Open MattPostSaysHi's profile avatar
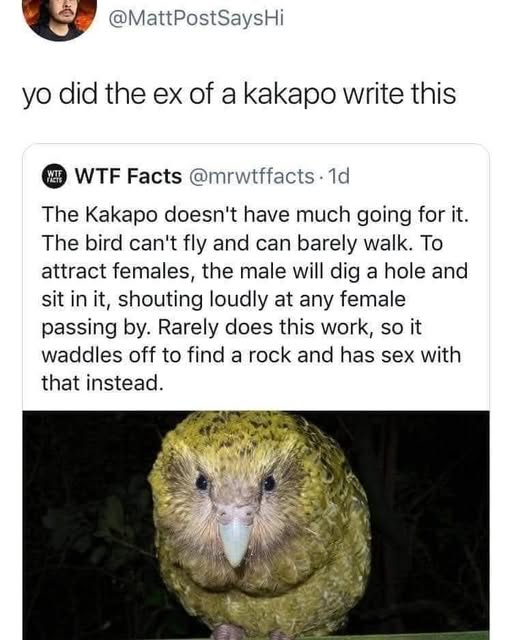The width and height of the screenshot is (512, 640). tap(60, 17)
